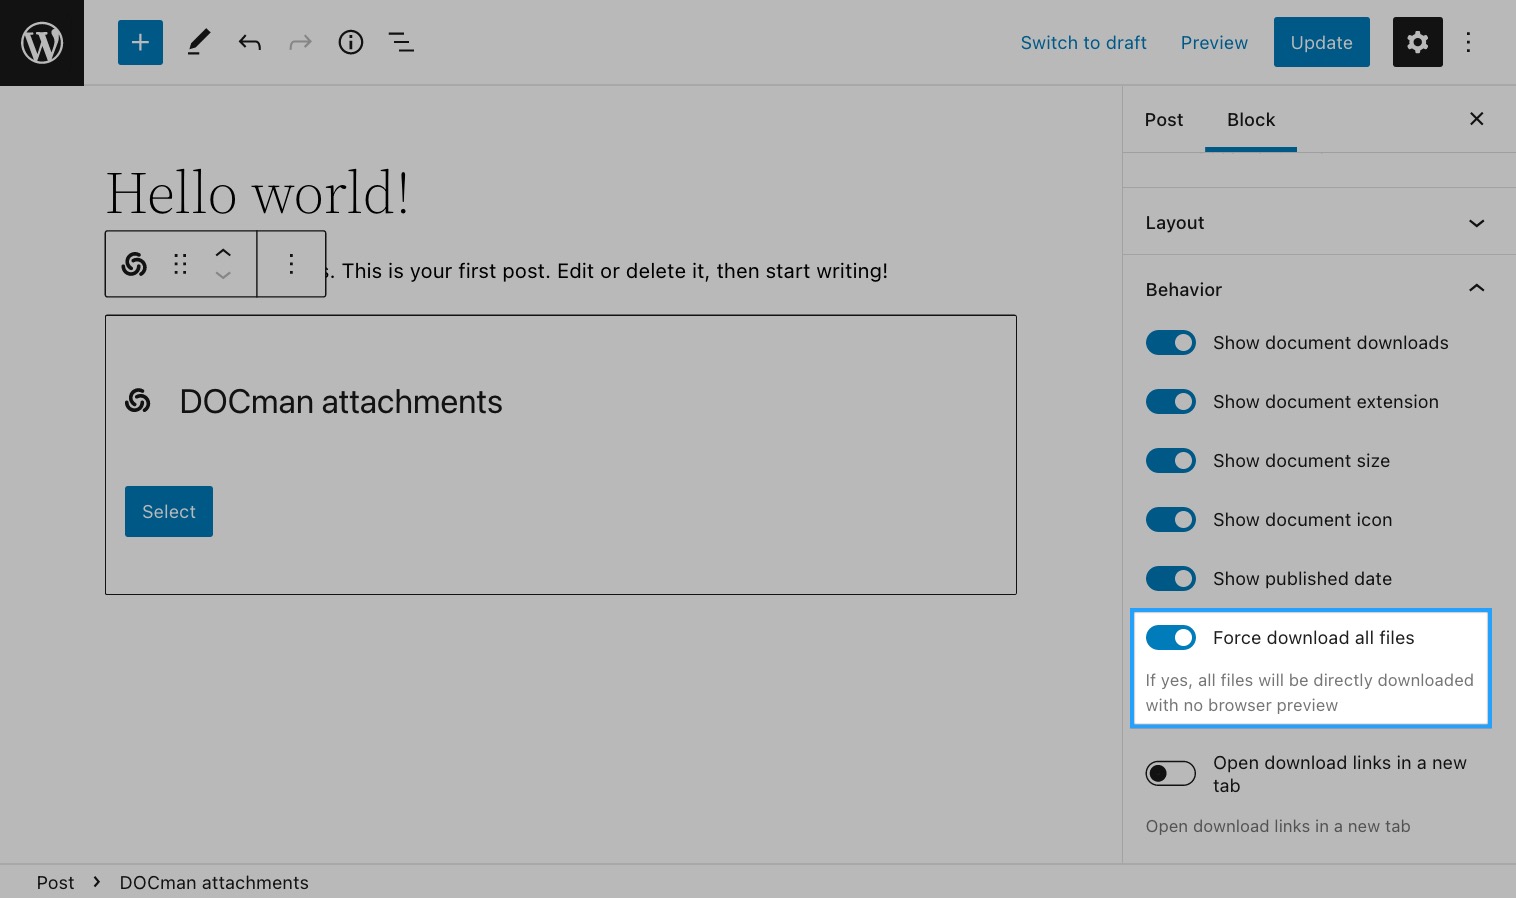Expand the Layout panel chevron
The image size is (1516, 898).
tap(1476, 223)
